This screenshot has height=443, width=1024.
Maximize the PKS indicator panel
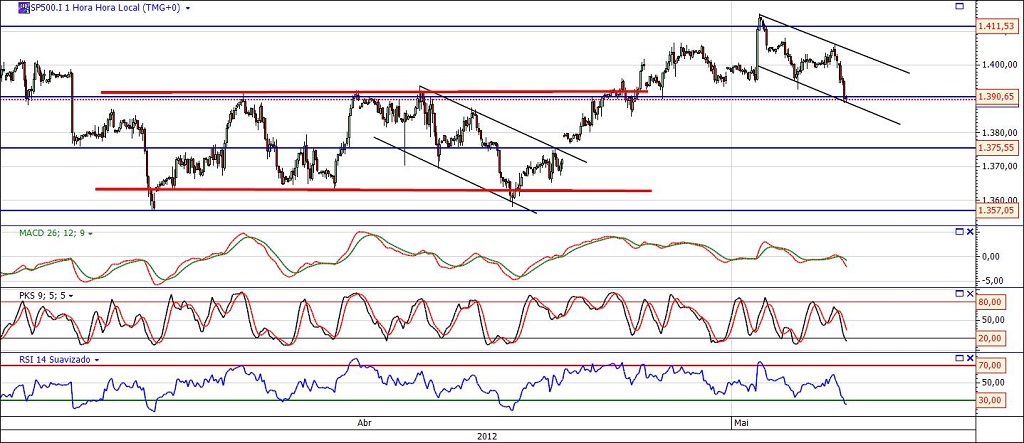click(x=959, y=294)
